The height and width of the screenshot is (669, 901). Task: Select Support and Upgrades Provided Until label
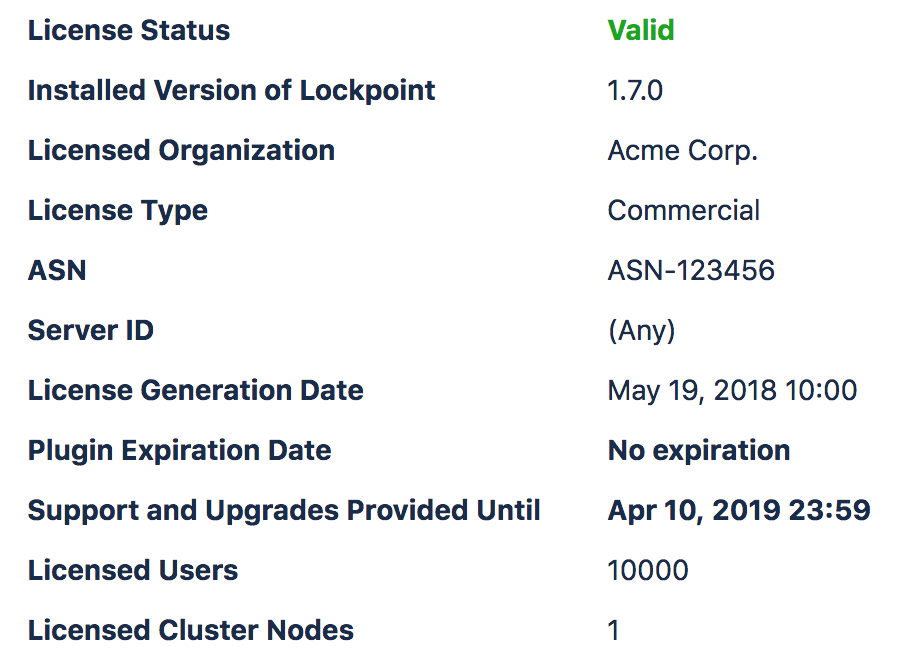(284, 510)
